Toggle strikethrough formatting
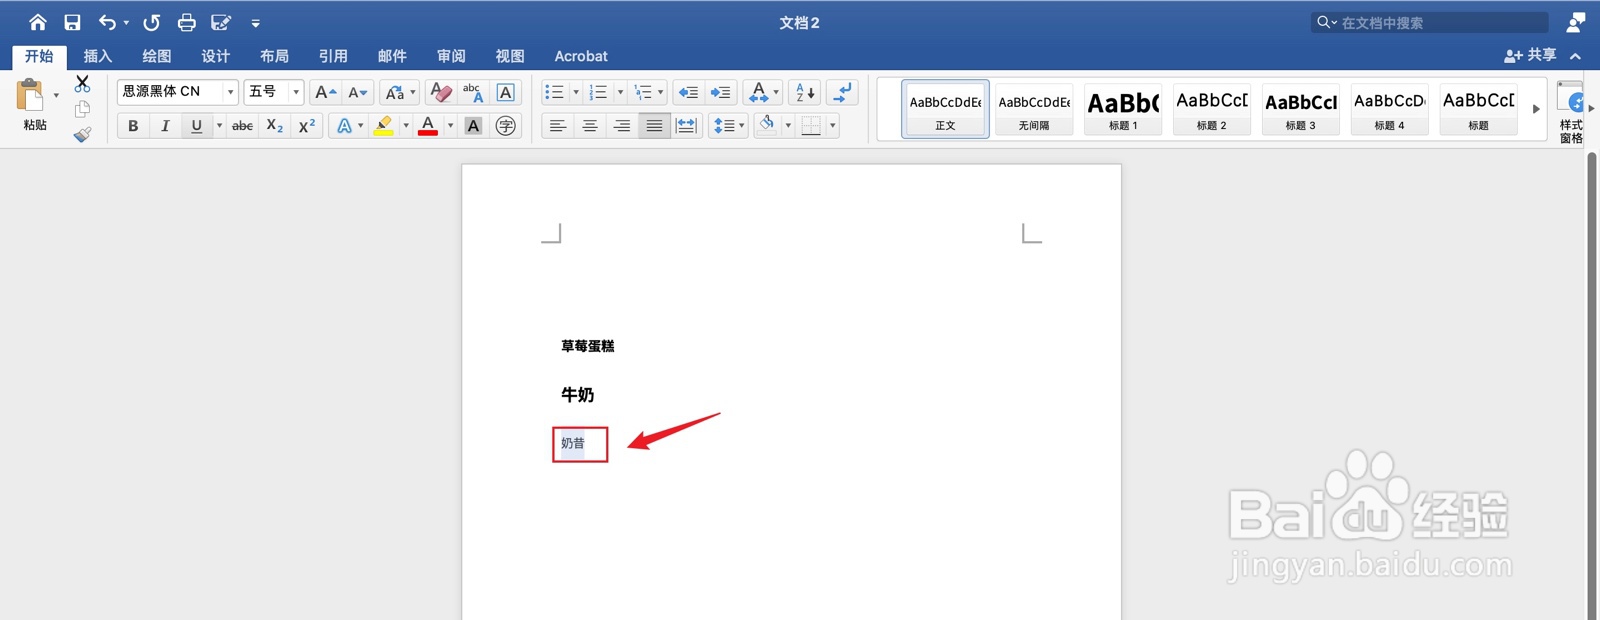 (242, 126)
